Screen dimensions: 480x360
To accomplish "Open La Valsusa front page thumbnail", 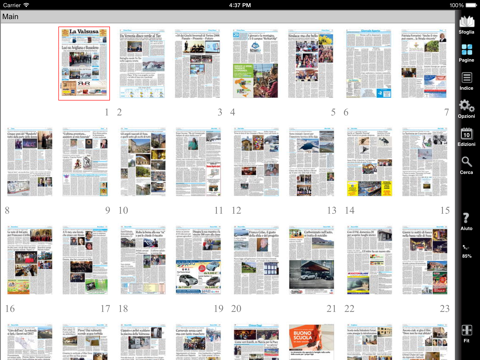I will [x=84, y=63].
